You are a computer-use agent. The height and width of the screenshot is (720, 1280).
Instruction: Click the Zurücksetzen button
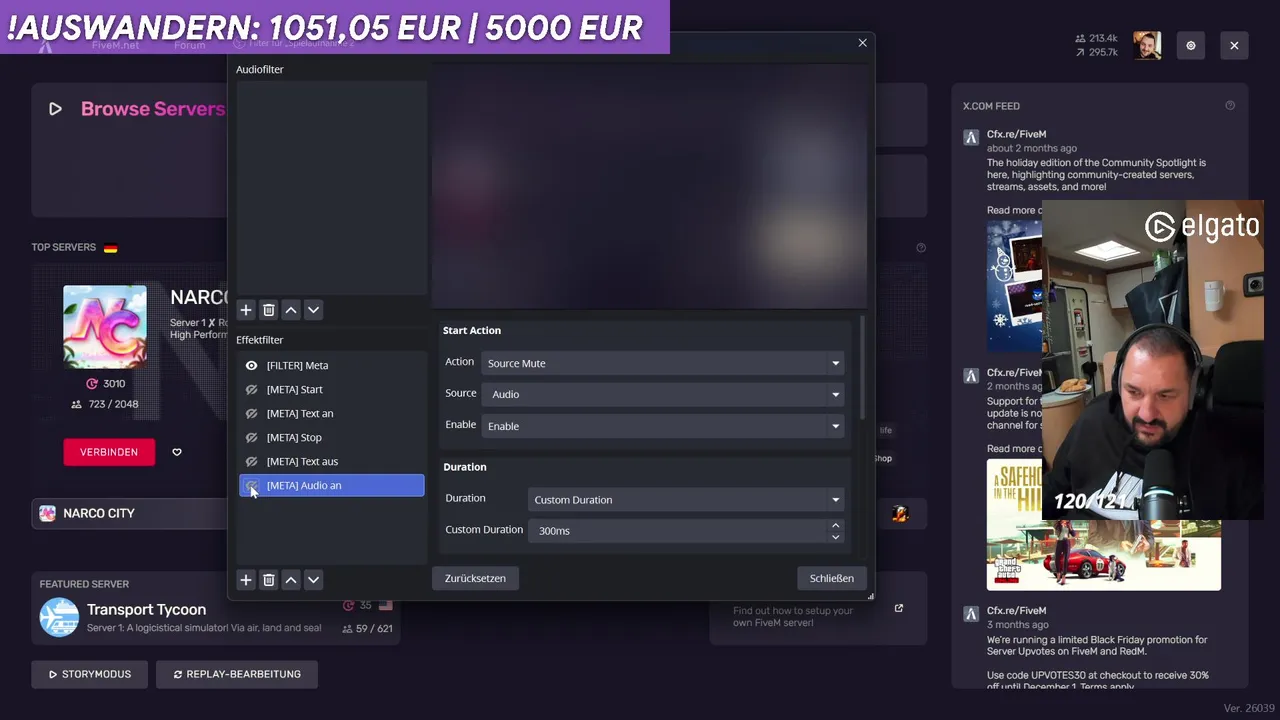click(x=475, y=578)
